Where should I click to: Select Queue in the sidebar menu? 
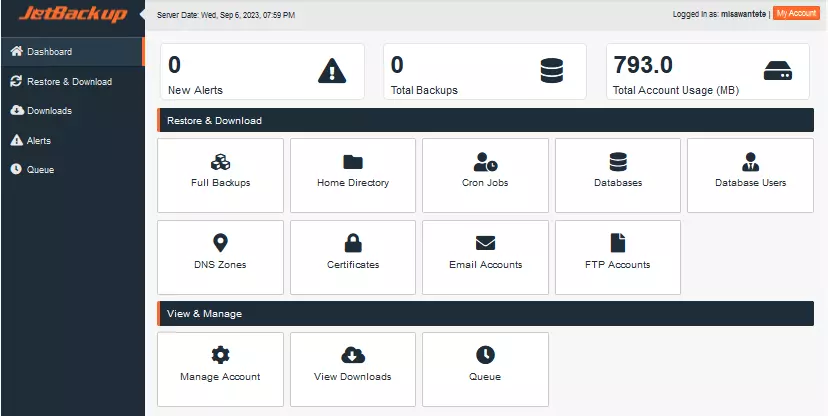pos(40,169)
